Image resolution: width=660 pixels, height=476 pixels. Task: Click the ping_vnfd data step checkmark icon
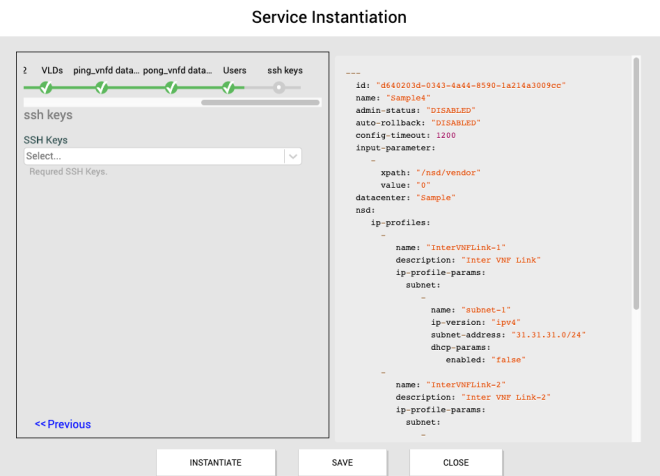[101, 88]
